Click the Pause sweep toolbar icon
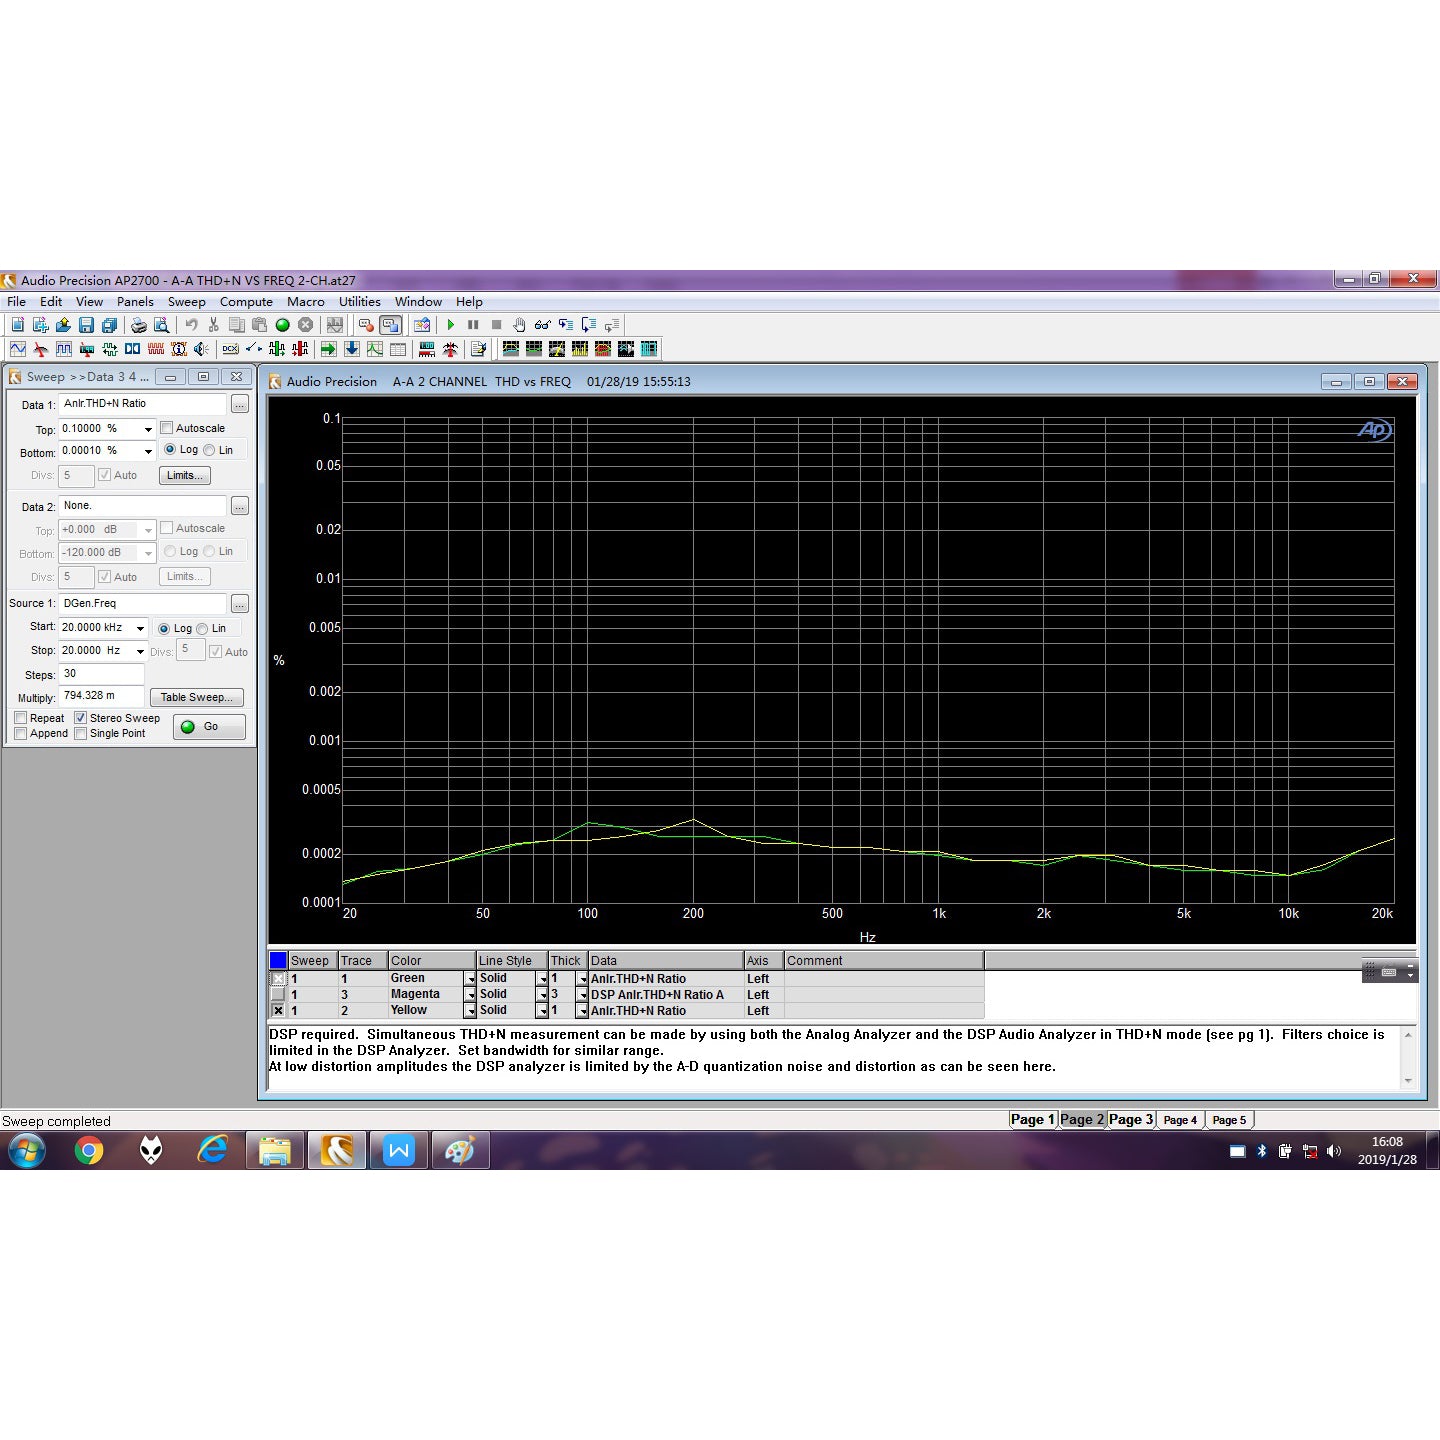Screen dimensions: 1440x1440 click(473, 325)
